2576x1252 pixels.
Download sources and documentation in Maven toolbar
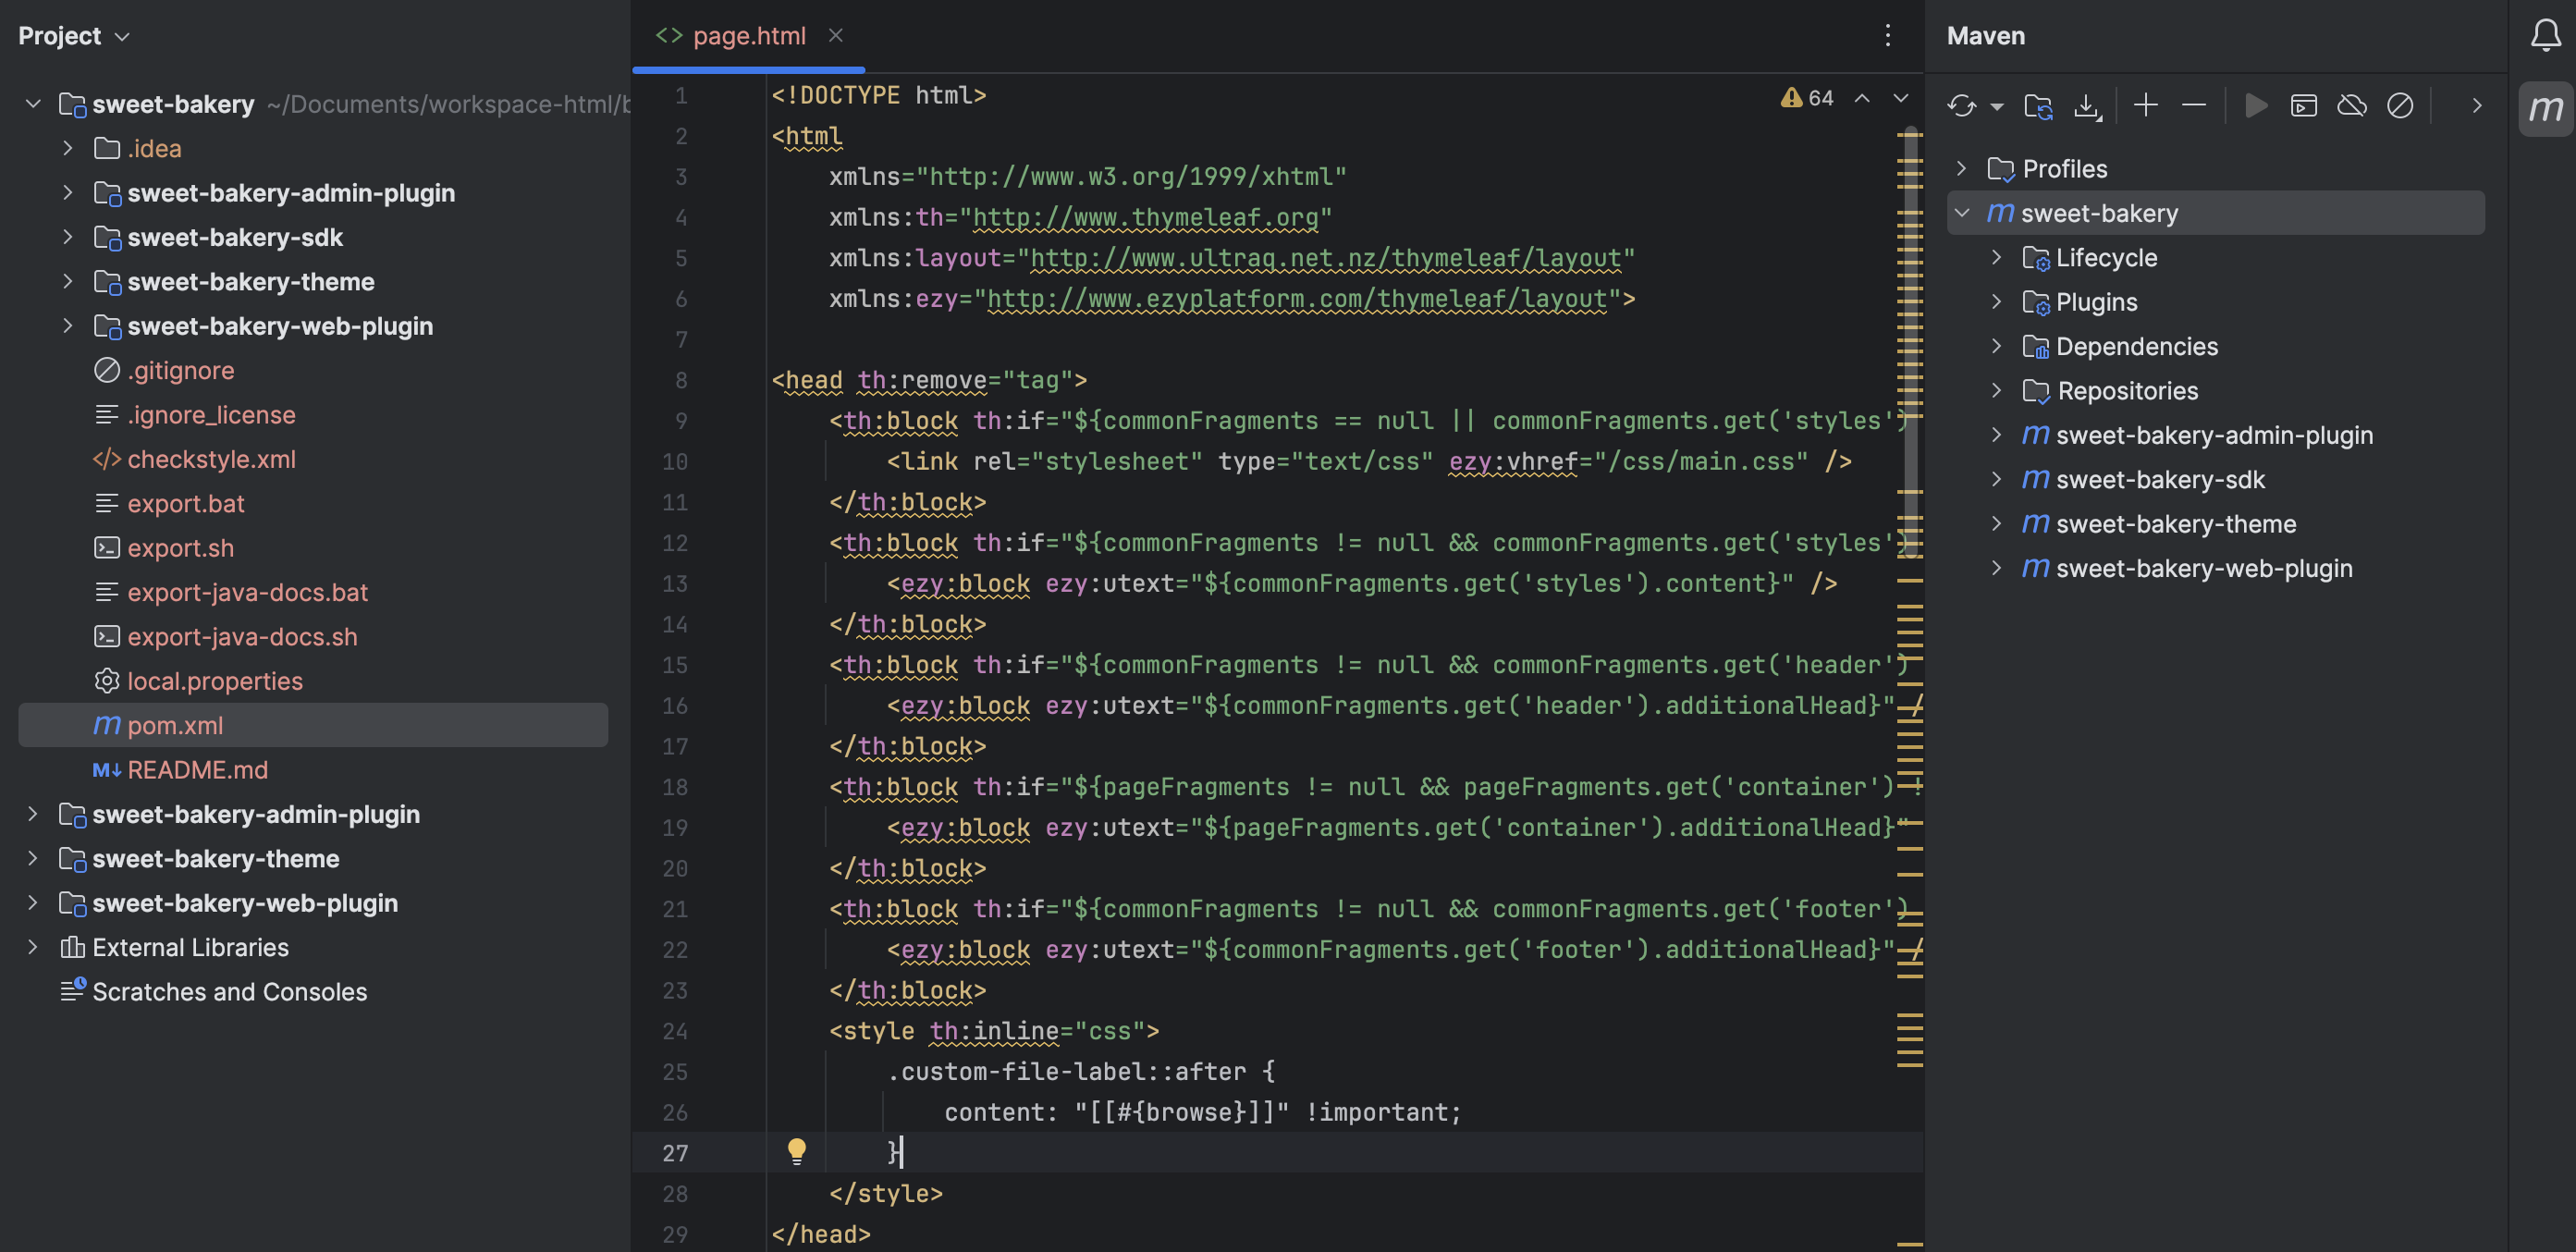[2087, 105]
